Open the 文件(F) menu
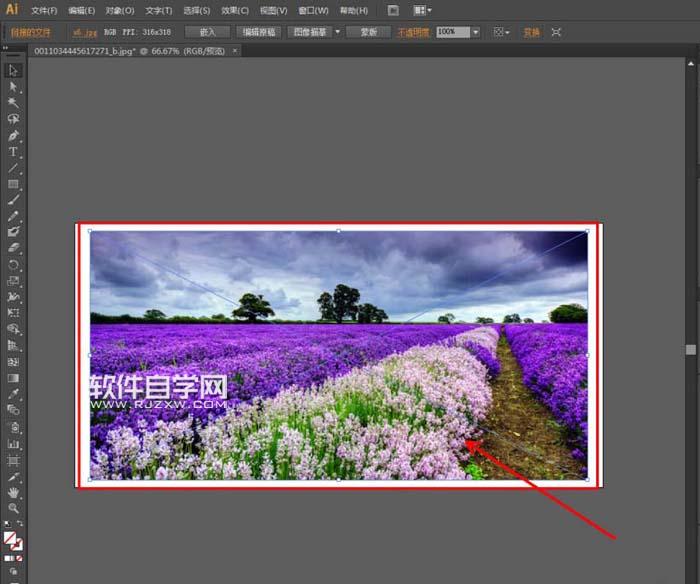This screenshot has height=584, width=700. [44, 10]
